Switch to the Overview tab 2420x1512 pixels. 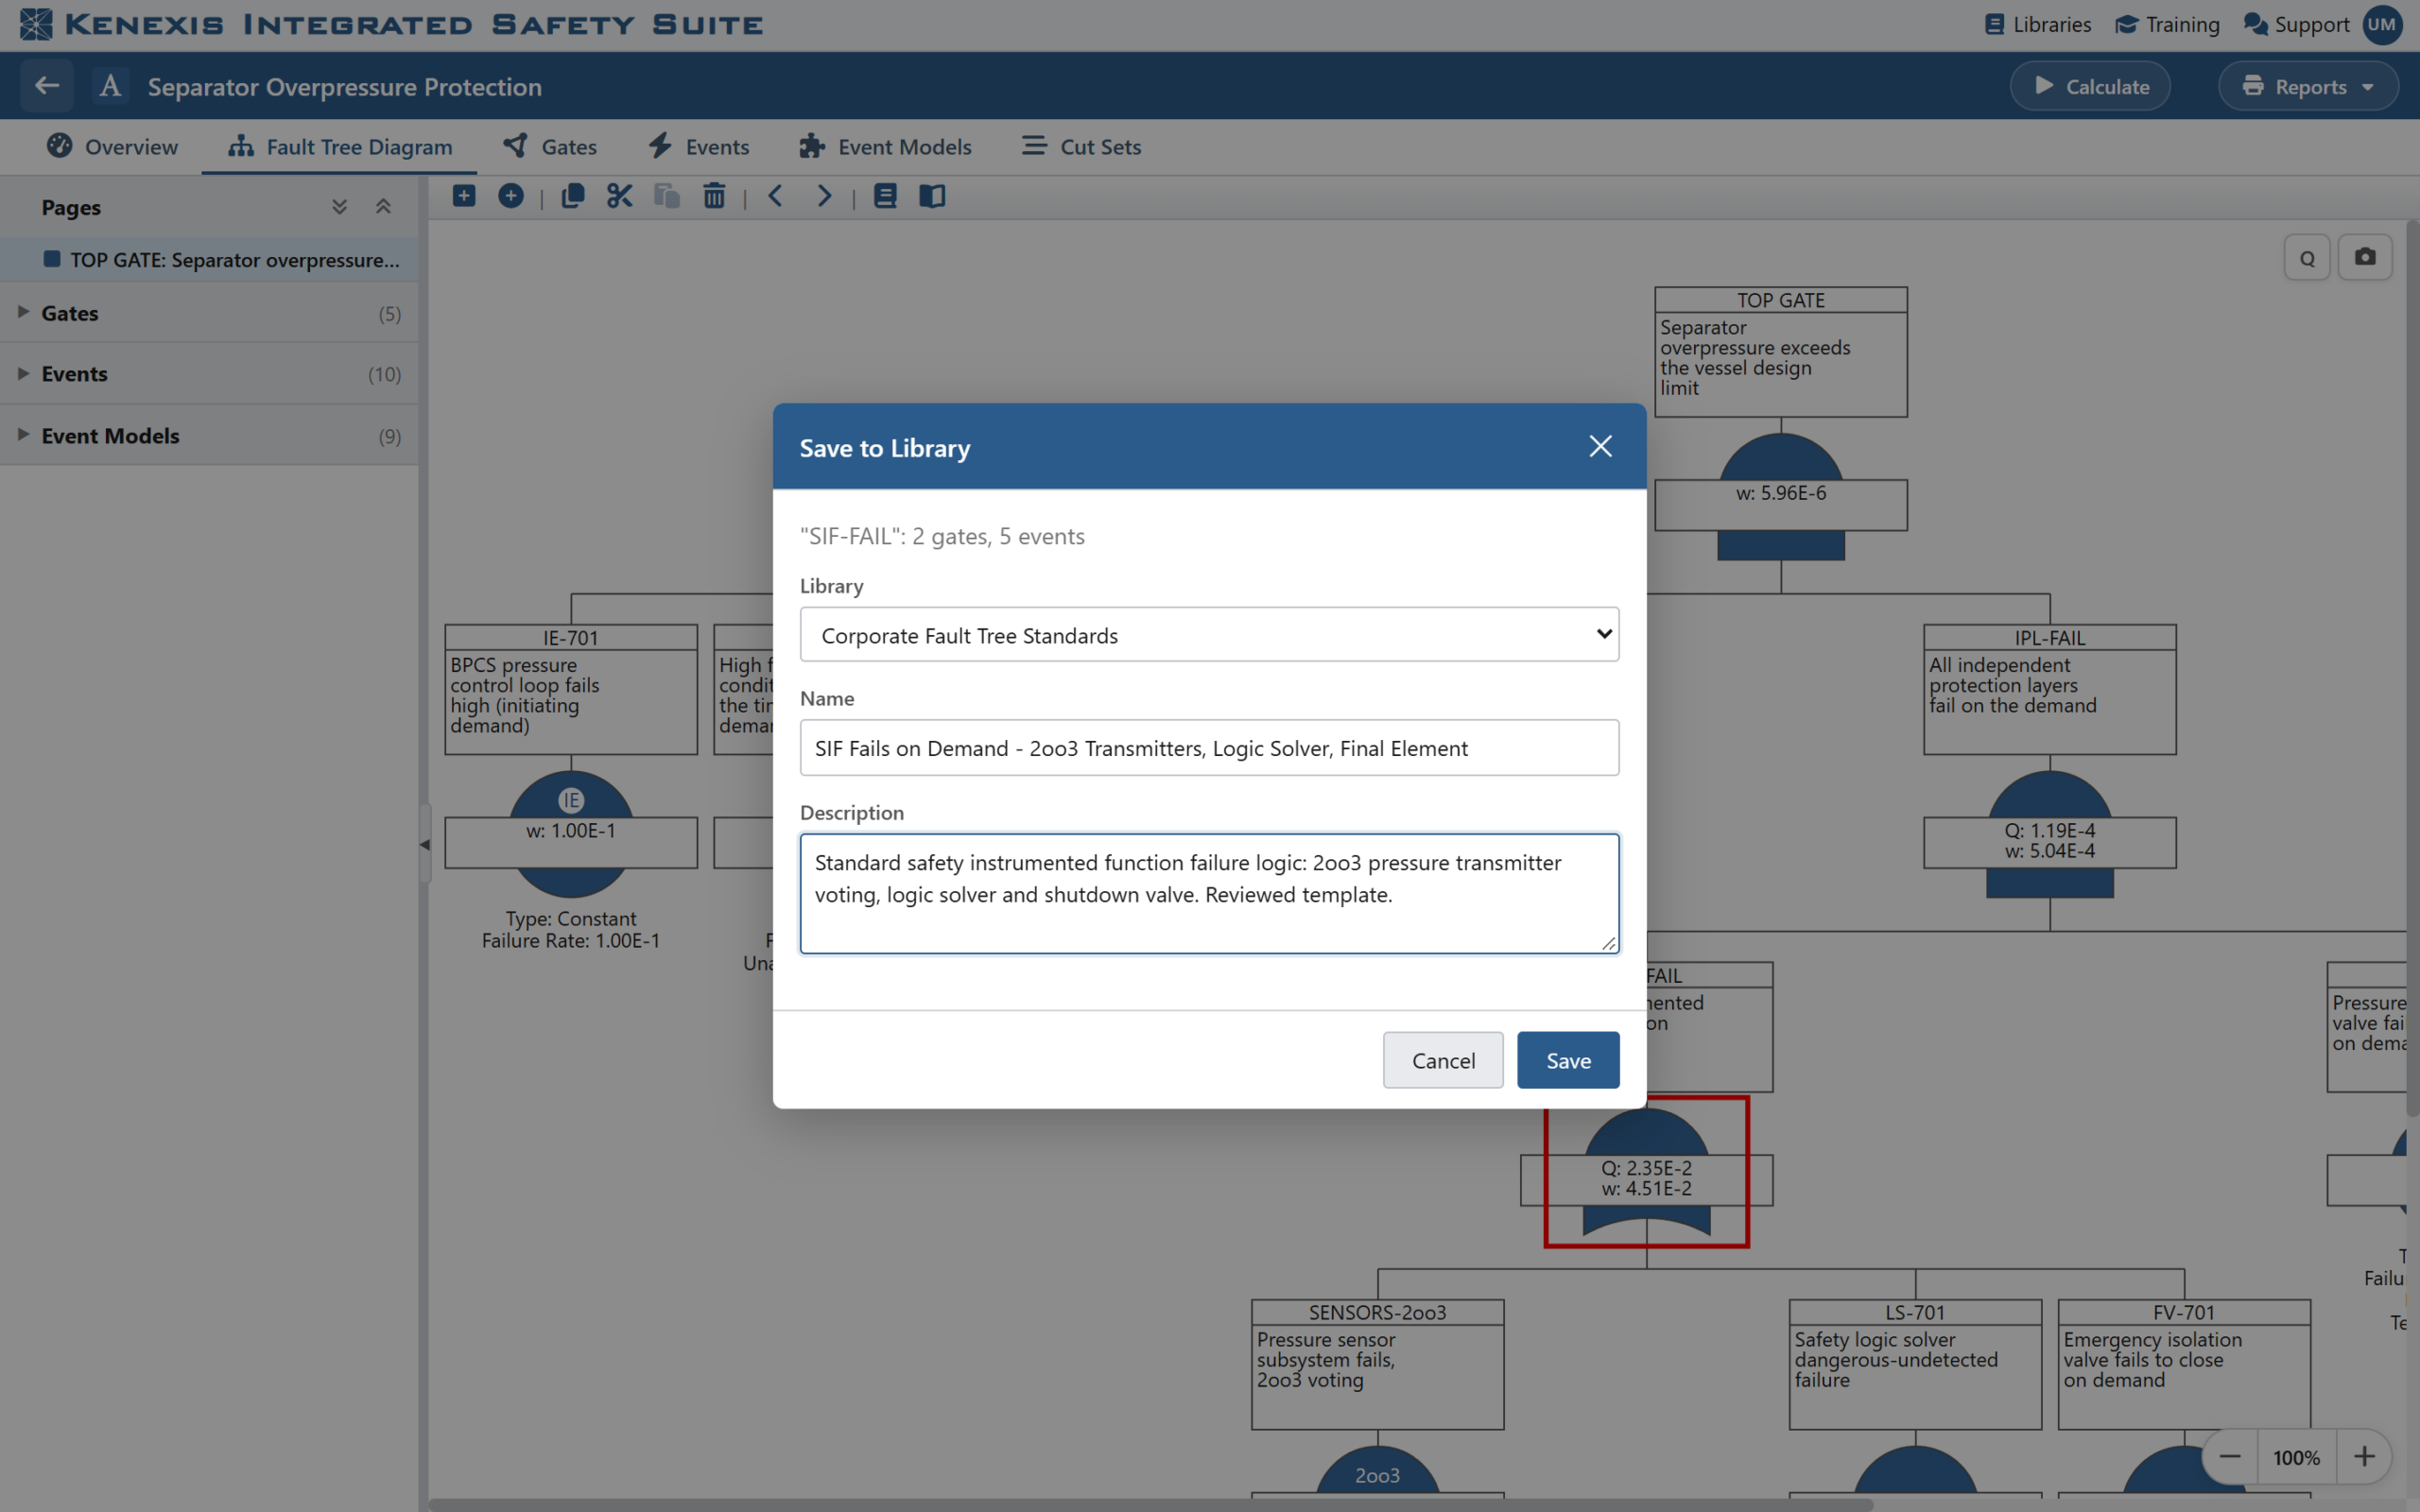(112, 147)
